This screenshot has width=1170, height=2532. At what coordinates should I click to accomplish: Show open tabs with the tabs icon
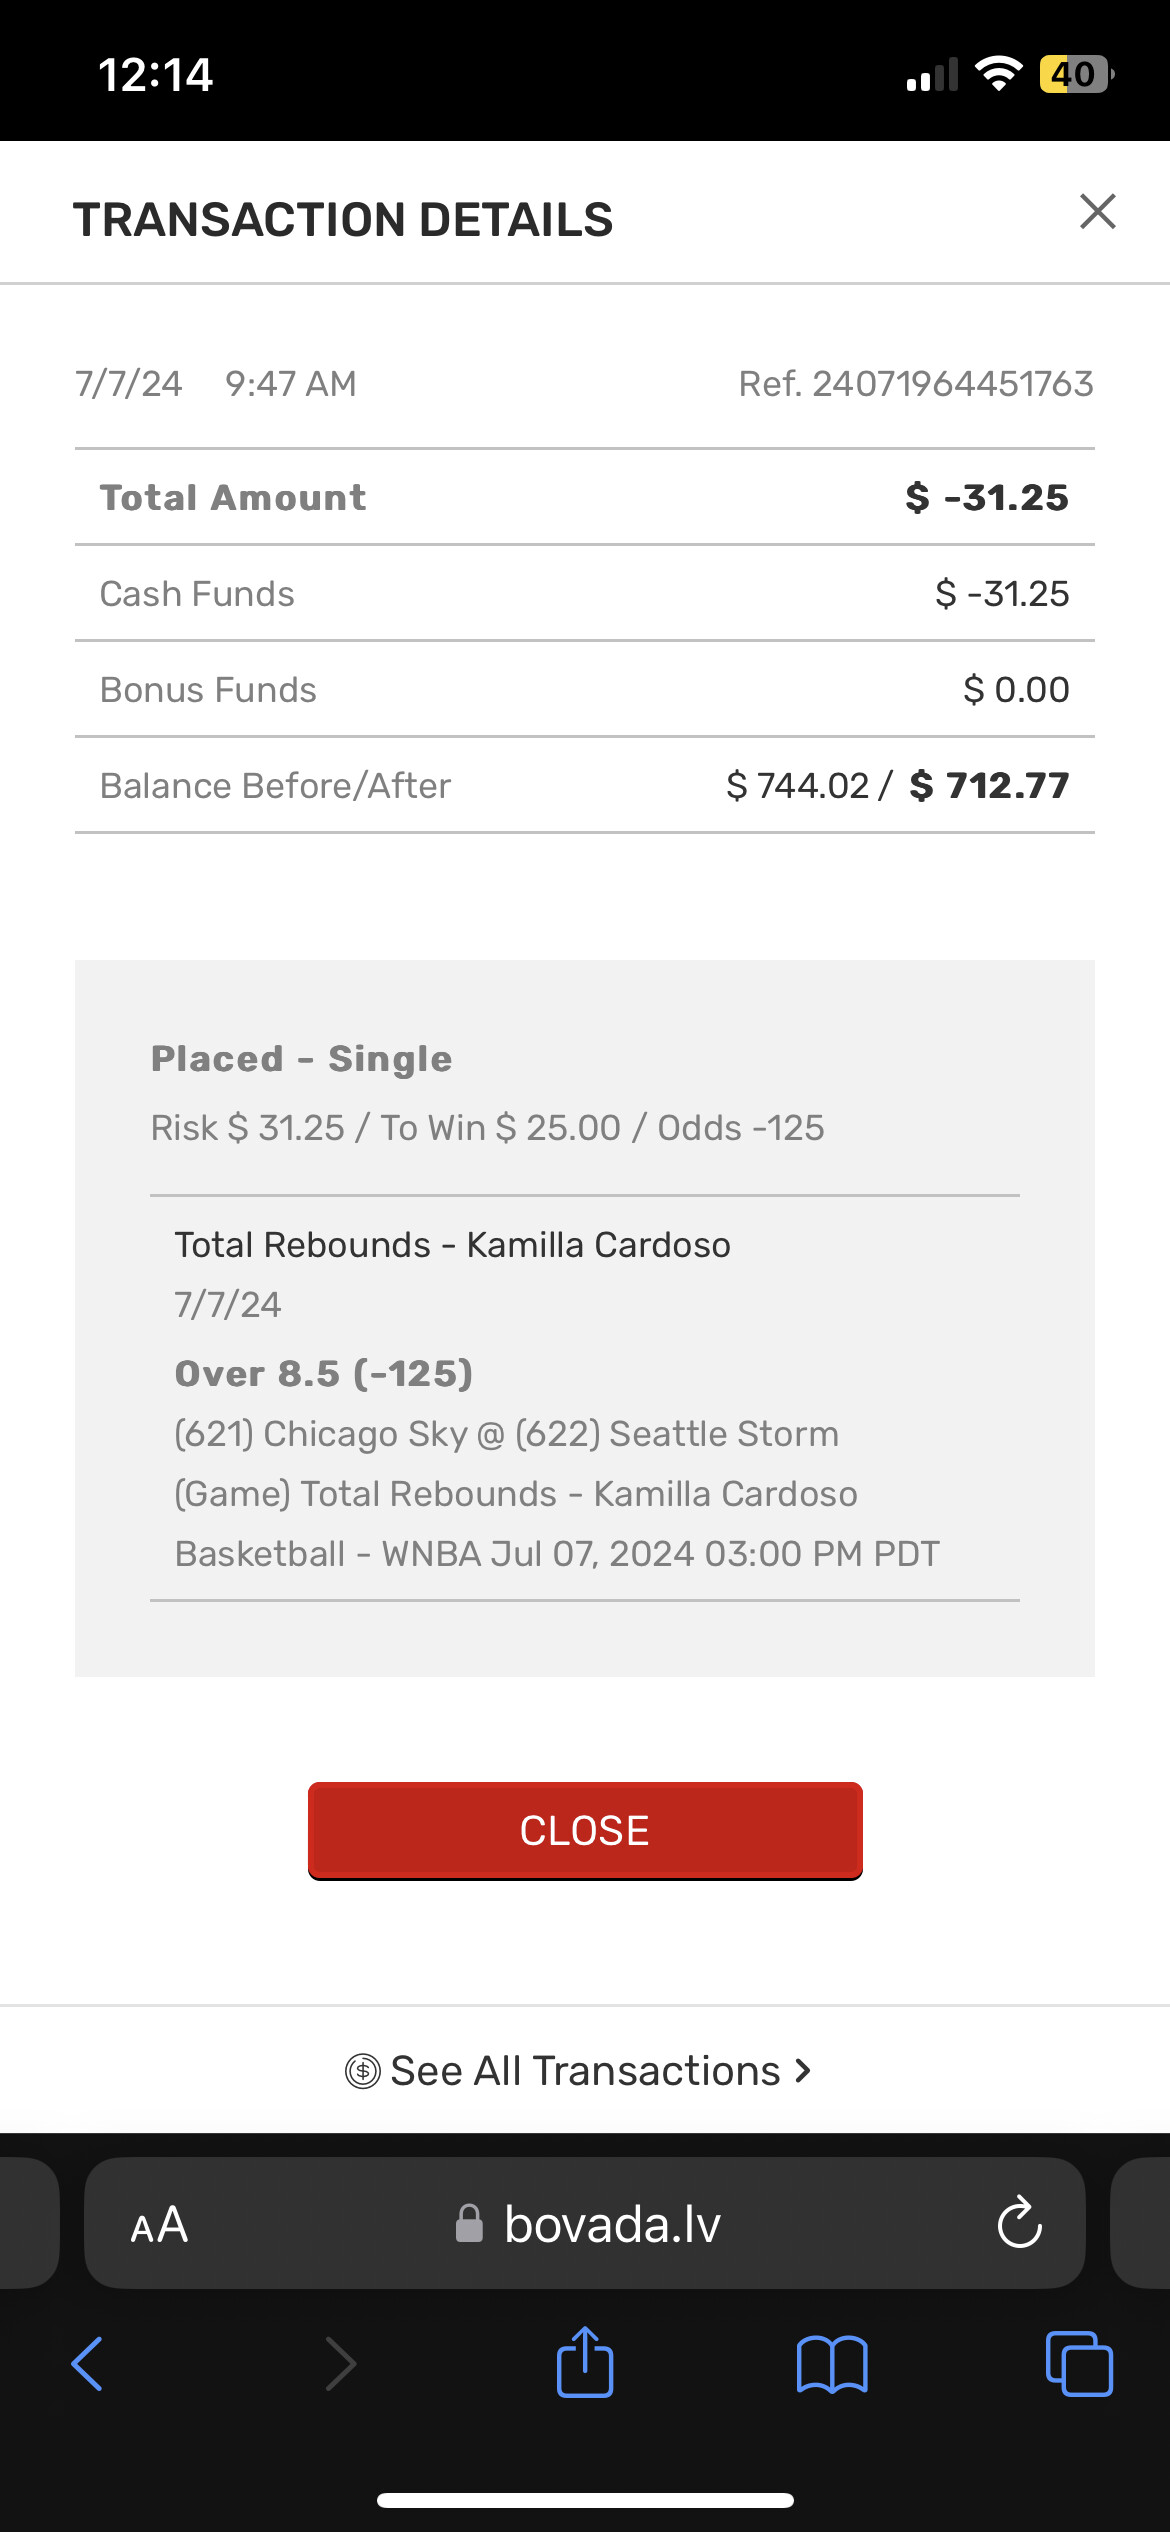coord(1078,2364)
